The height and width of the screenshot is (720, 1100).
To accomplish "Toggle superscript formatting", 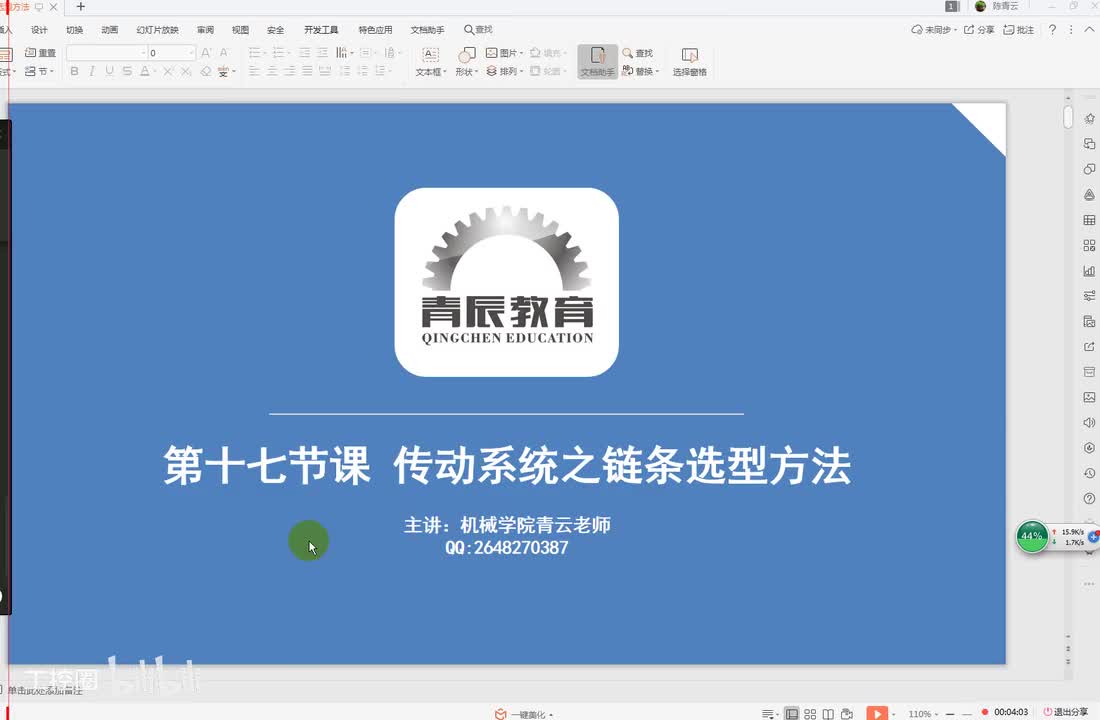I will tap(168, 71).
